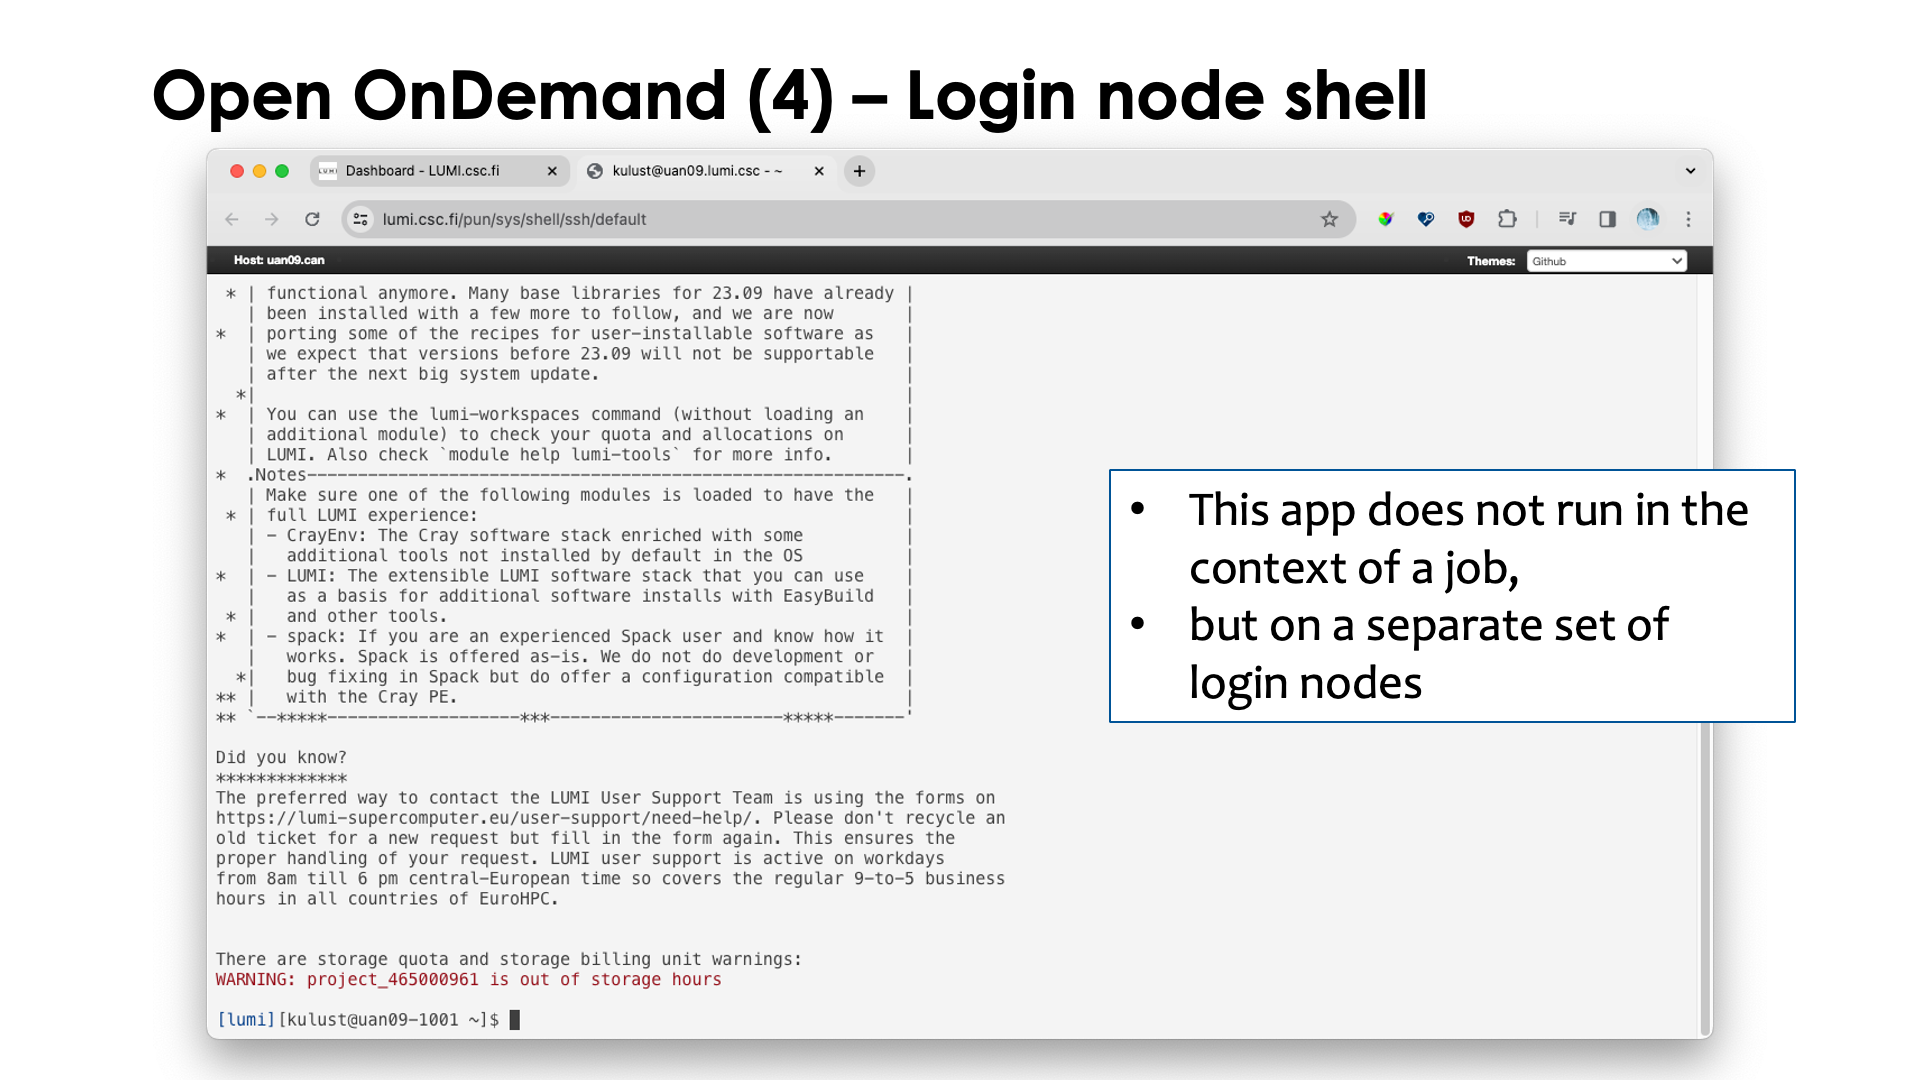Go forward with the browser forward arrow
This screenshot has height=1080, width=1920.
pyautogui.click(x=271, y=219)
